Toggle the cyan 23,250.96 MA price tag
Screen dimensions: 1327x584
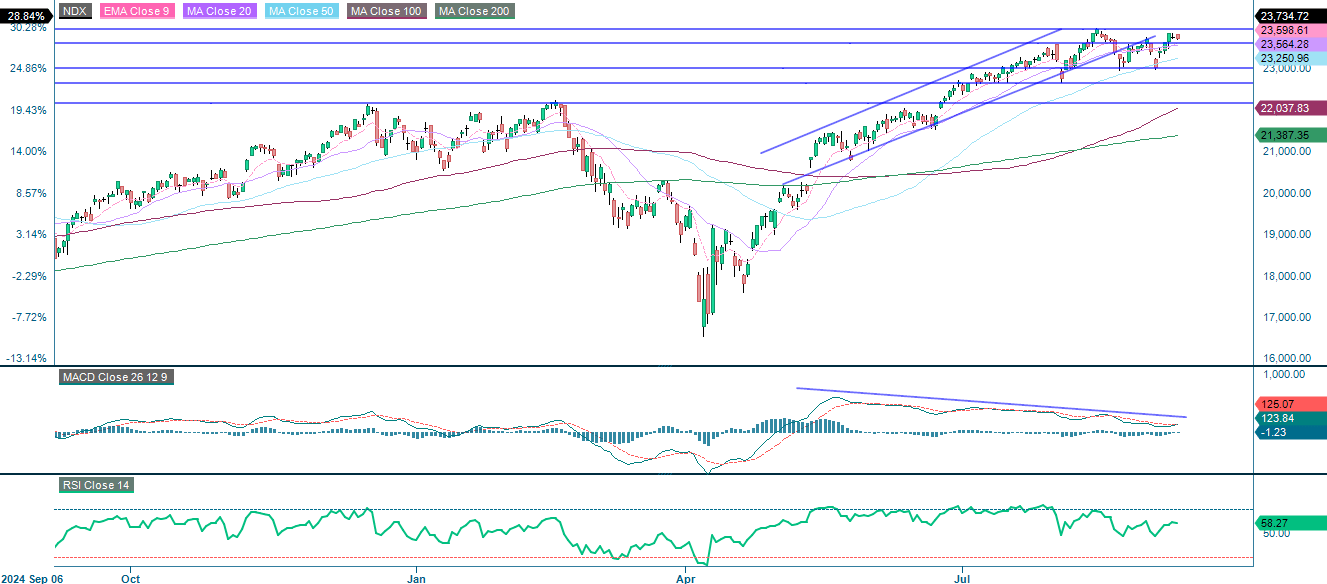click(x=1287, y=58)
